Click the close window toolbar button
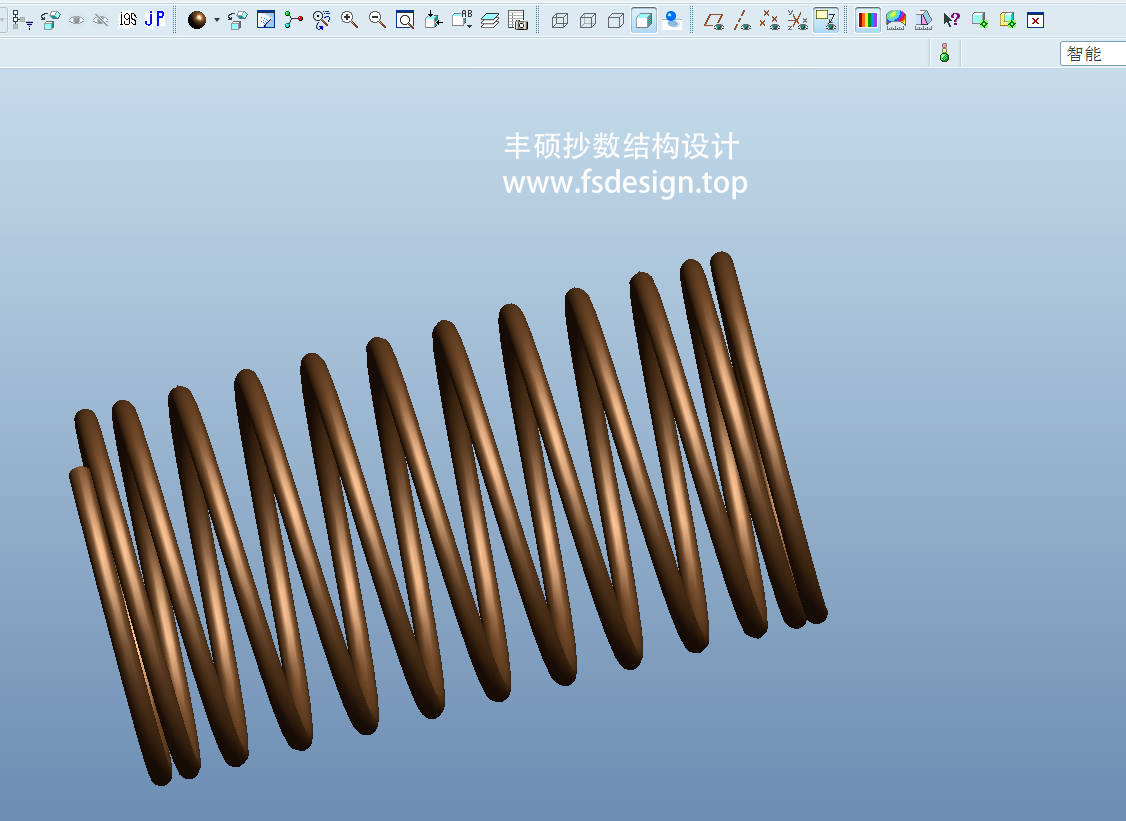Screen dimensions: 1126x821 click(x=1035, y=19)
